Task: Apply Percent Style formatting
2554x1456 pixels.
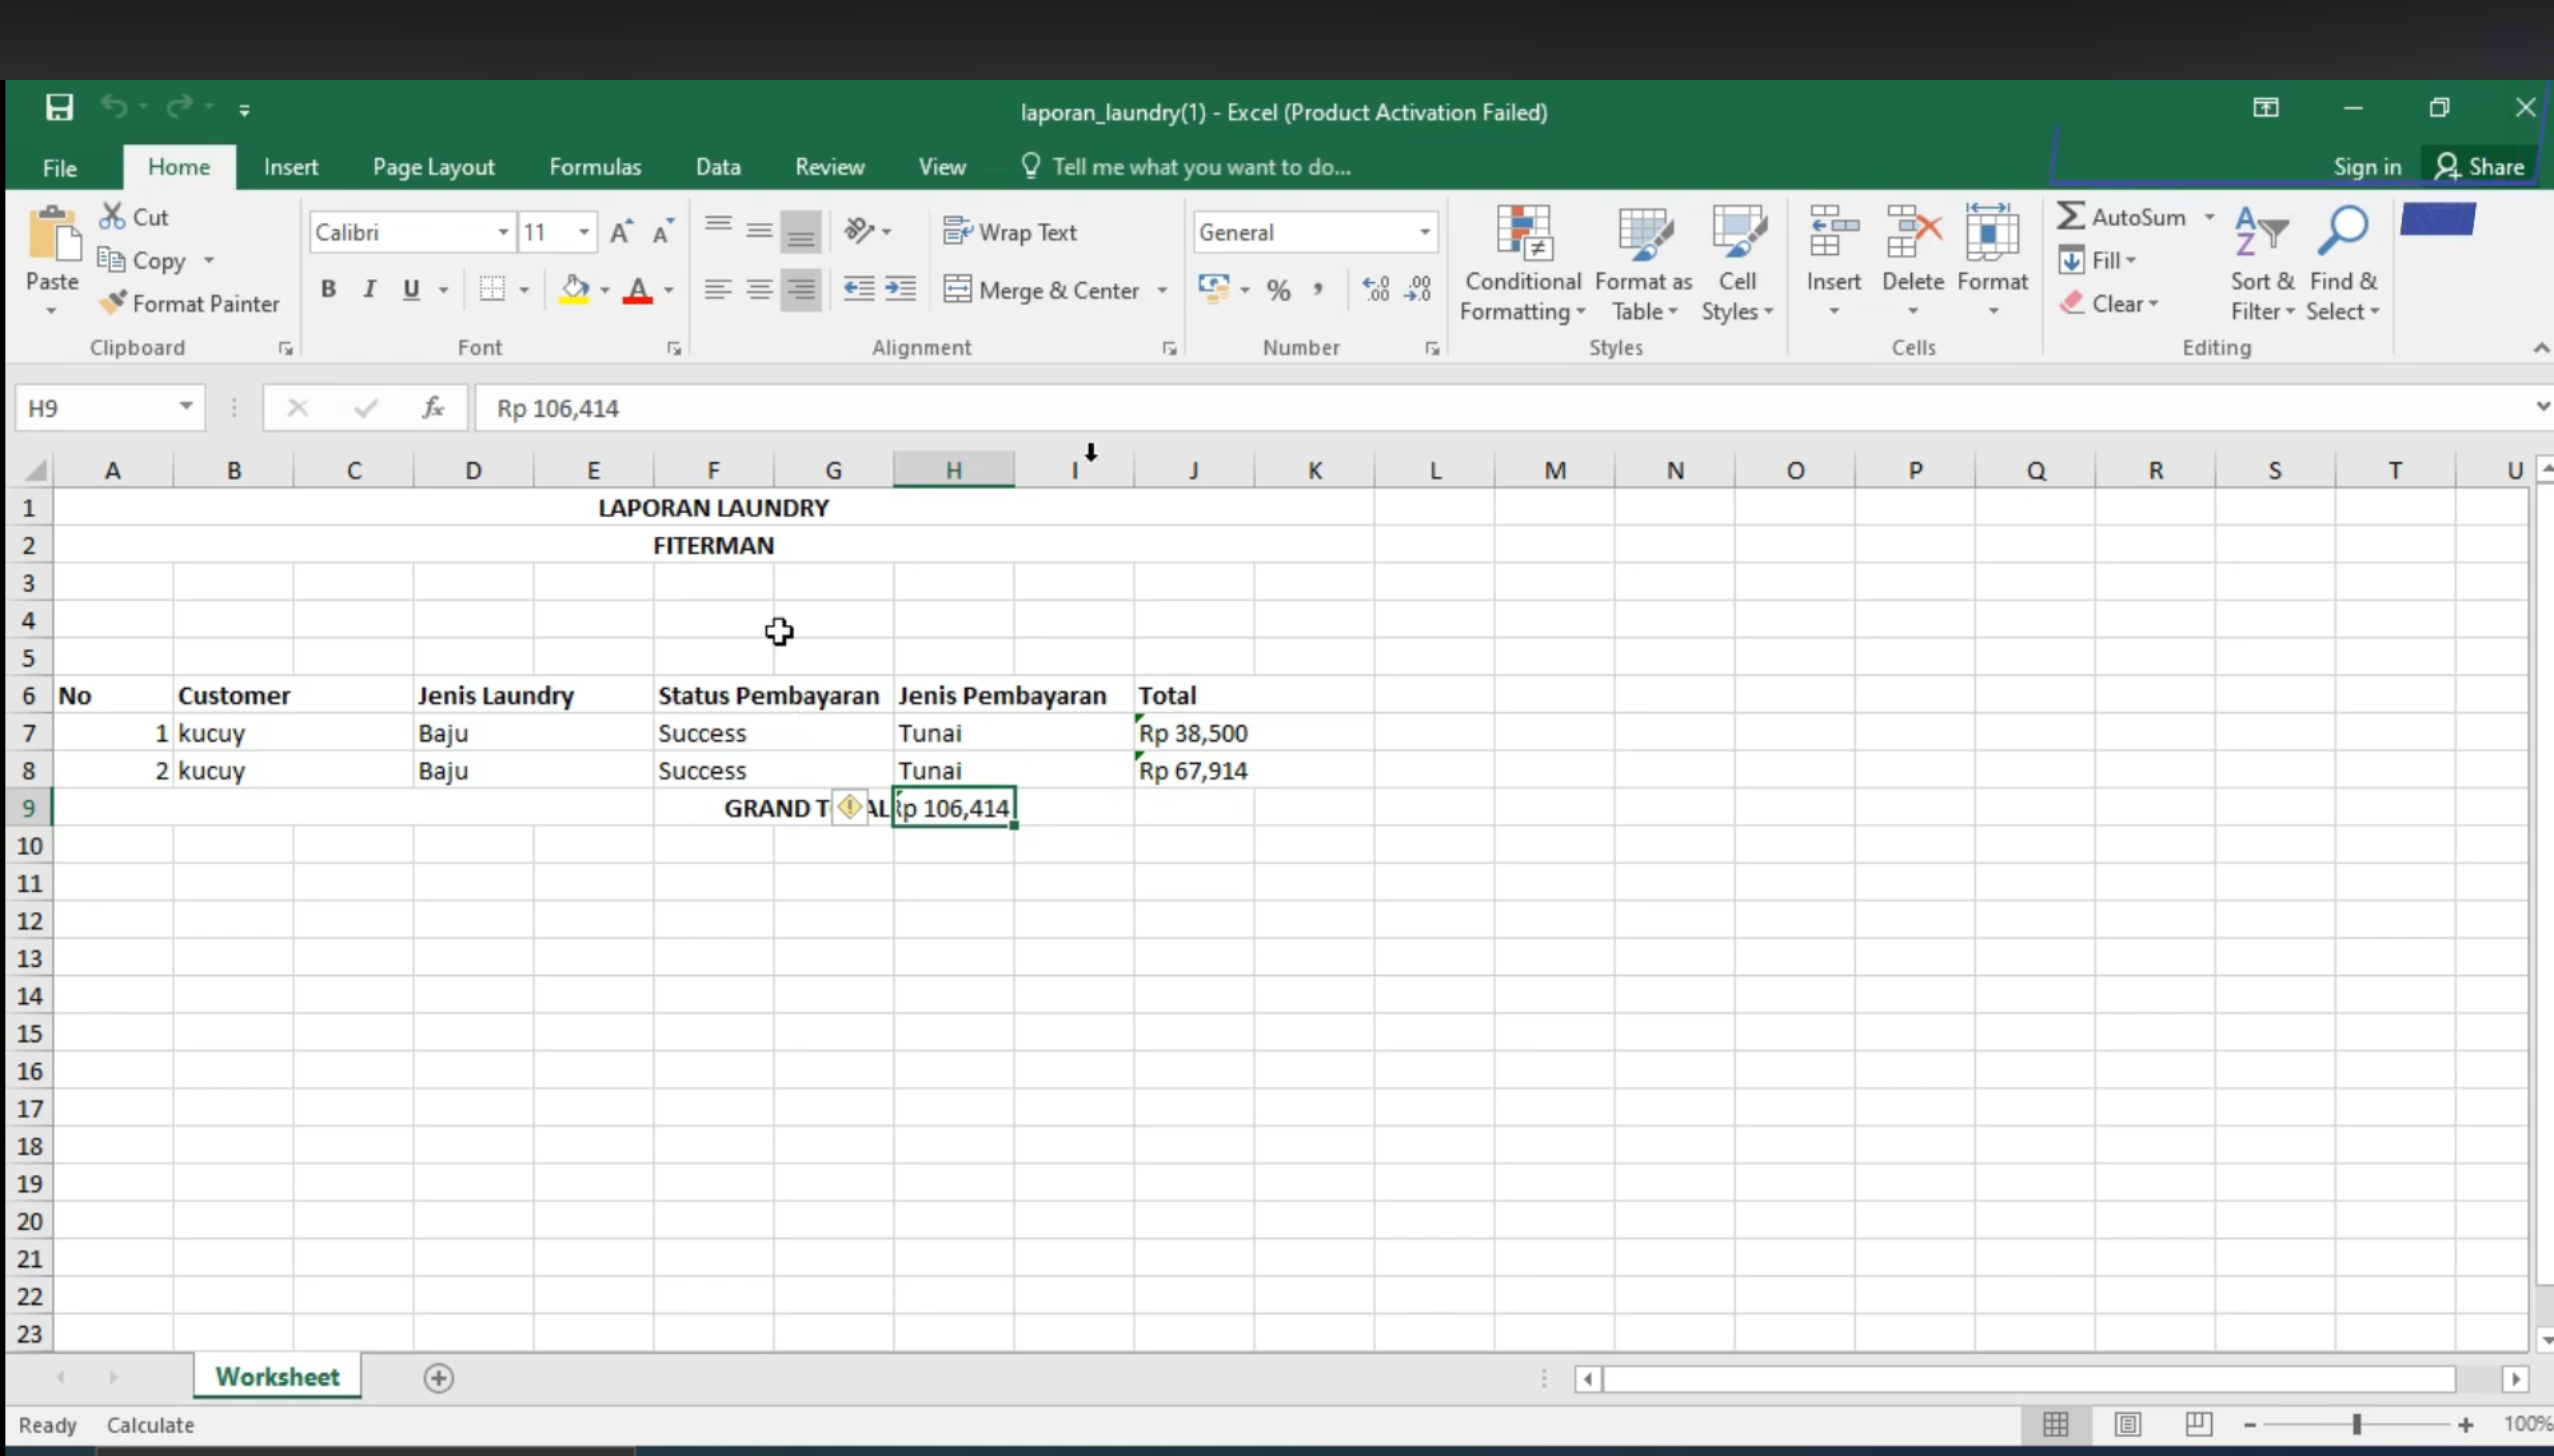Action: [x=1278, y=290]
